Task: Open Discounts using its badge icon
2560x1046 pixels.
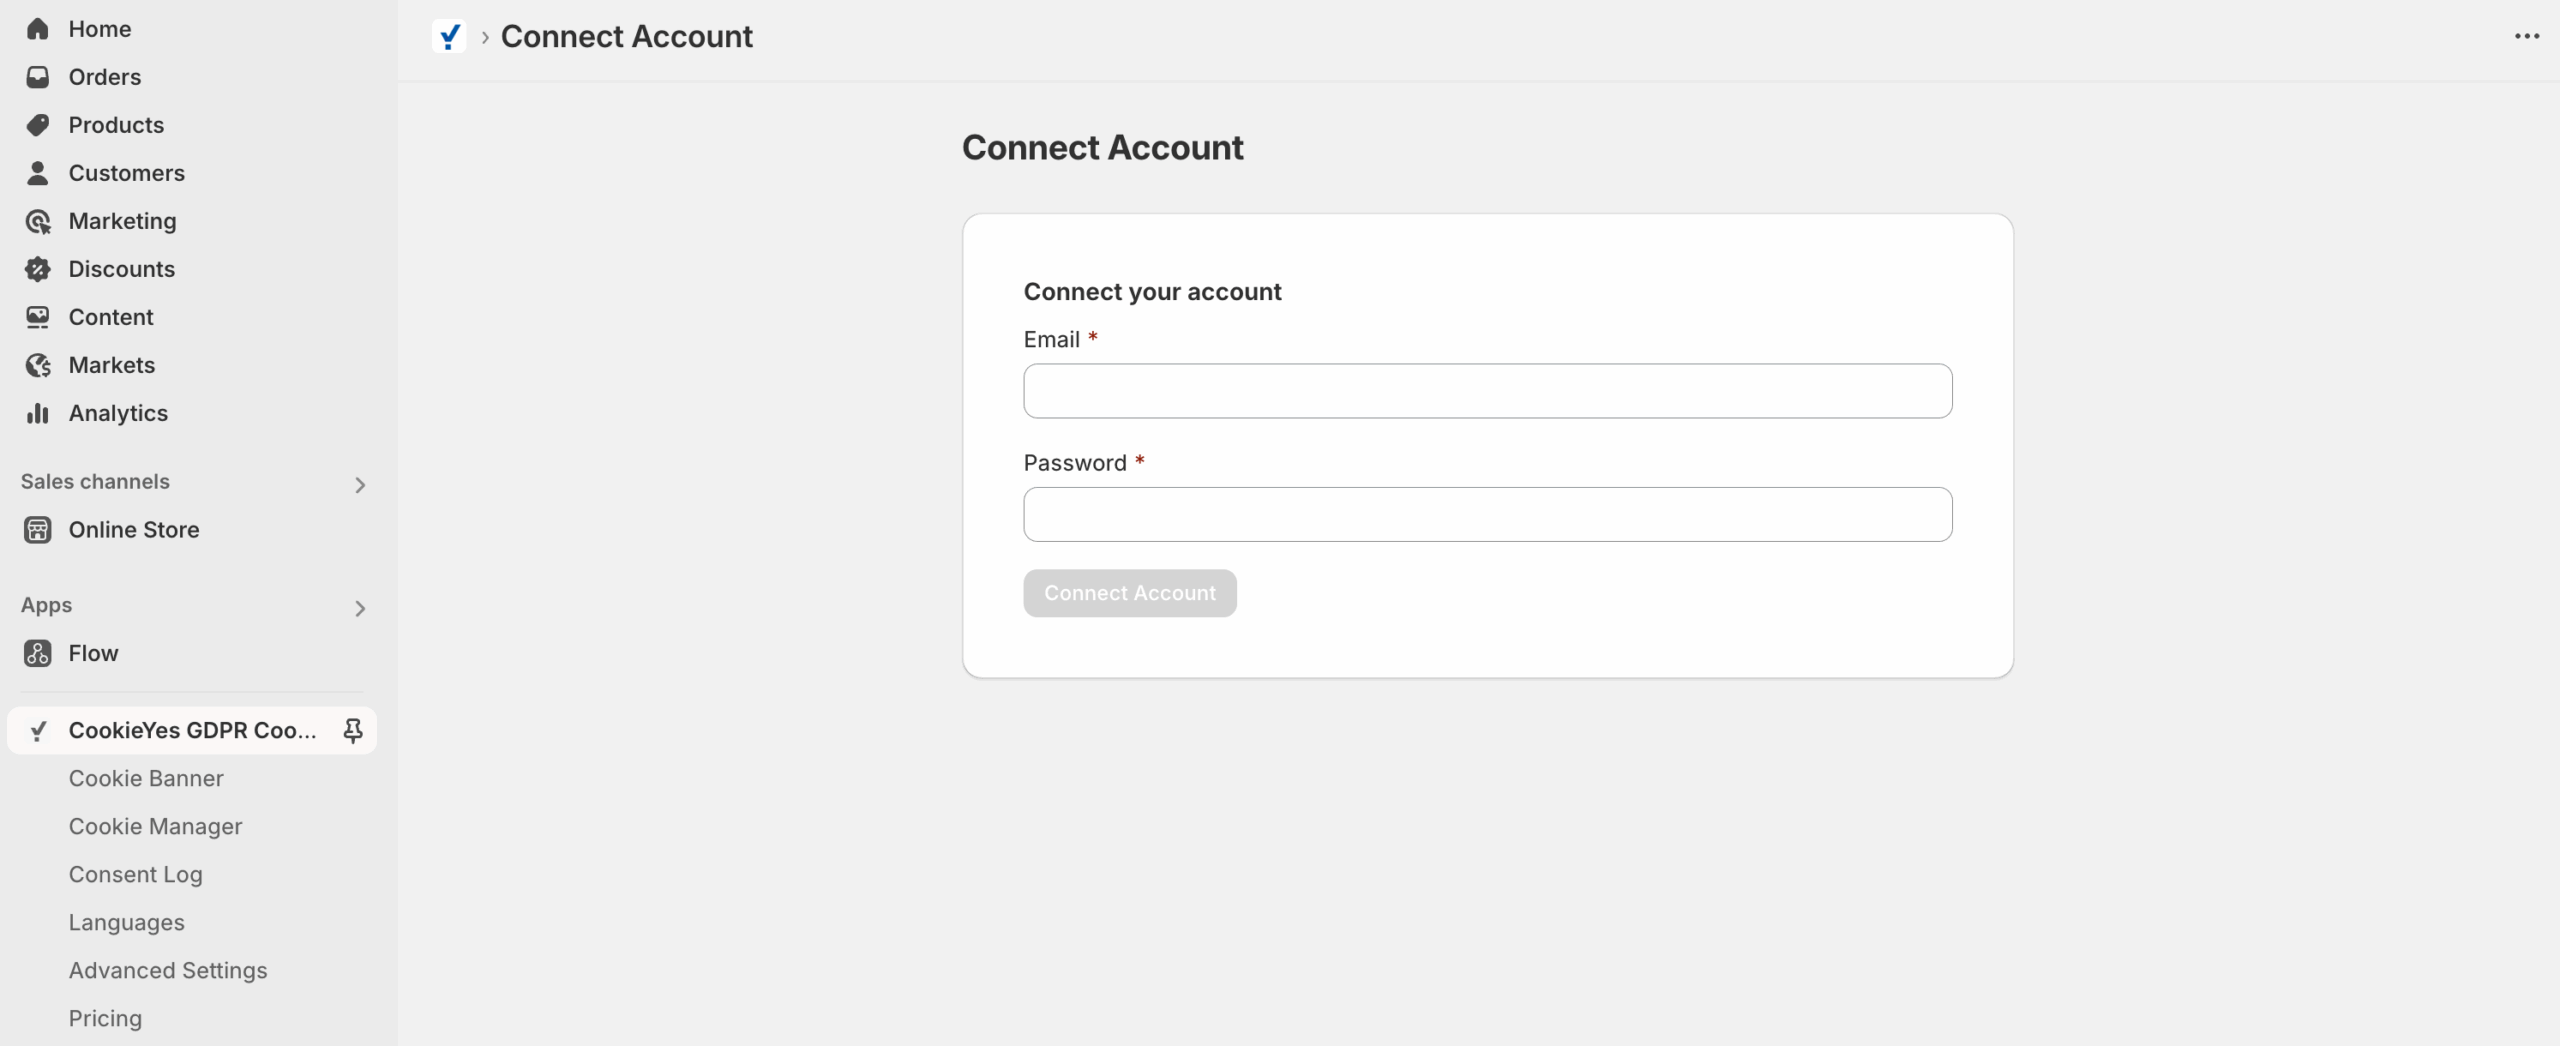Action: pyautogui.click(x=38, y=269)
